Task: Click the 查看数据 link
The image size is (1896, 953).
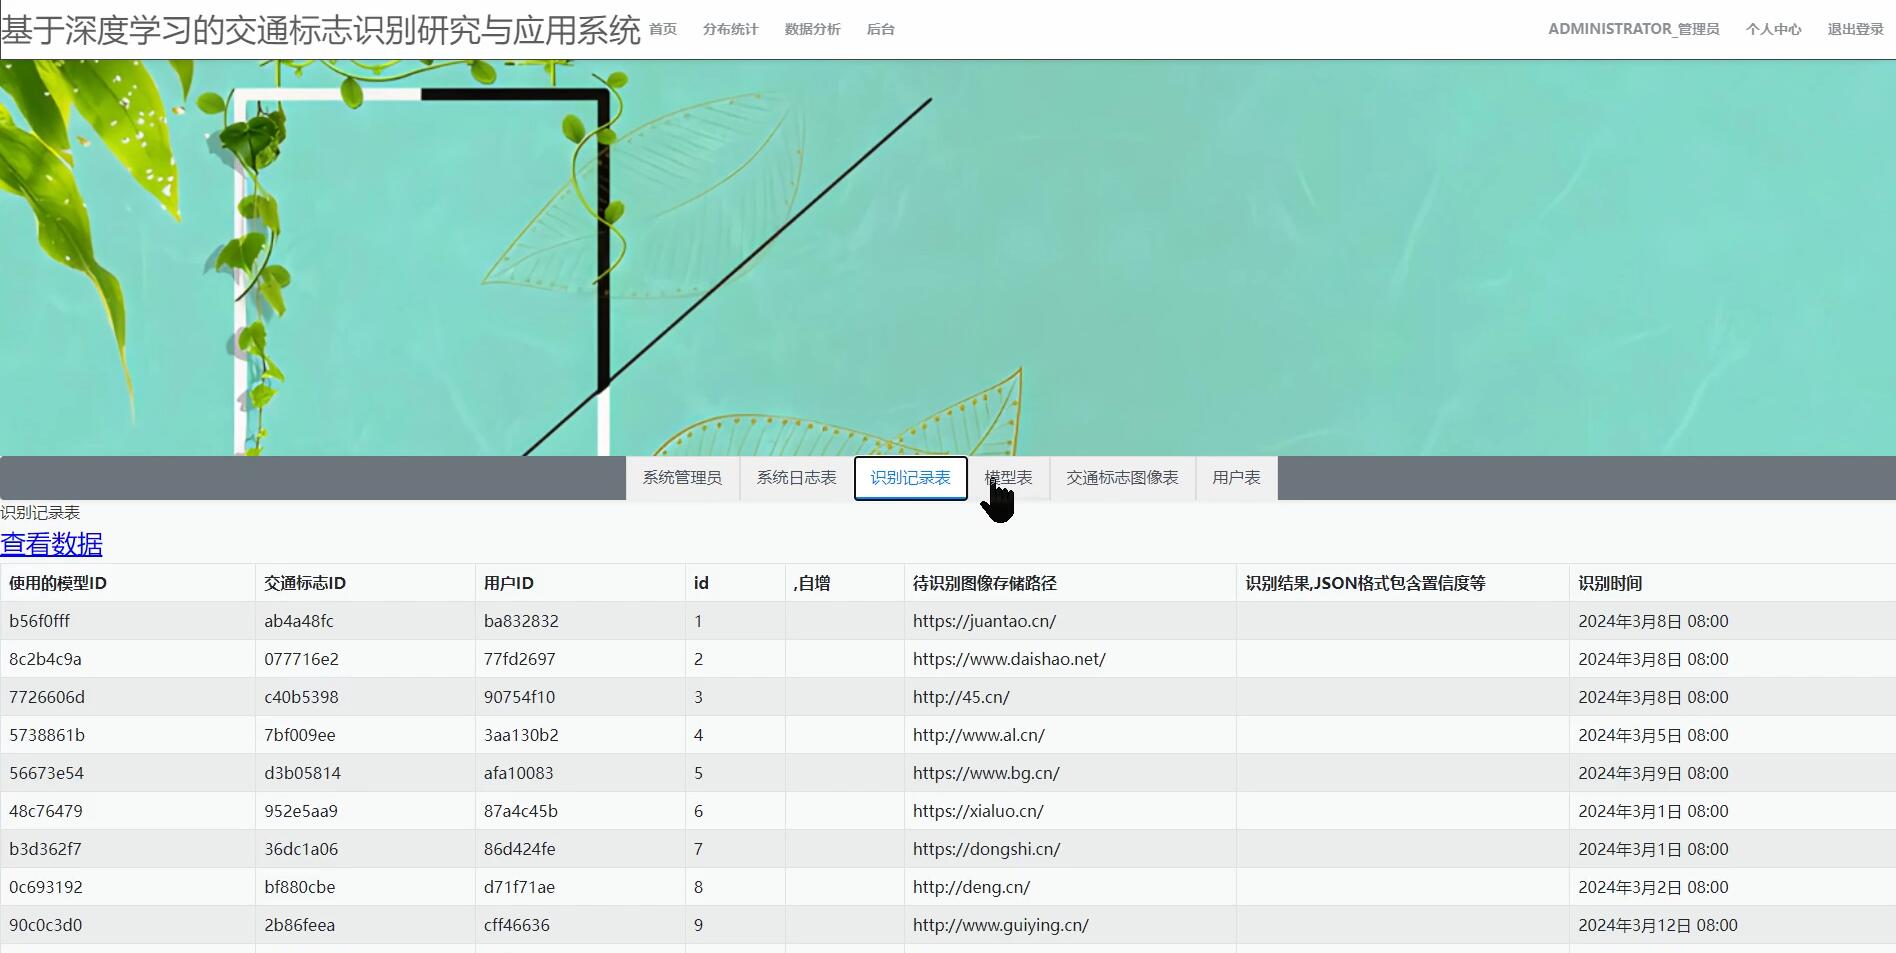Action: 52,544
